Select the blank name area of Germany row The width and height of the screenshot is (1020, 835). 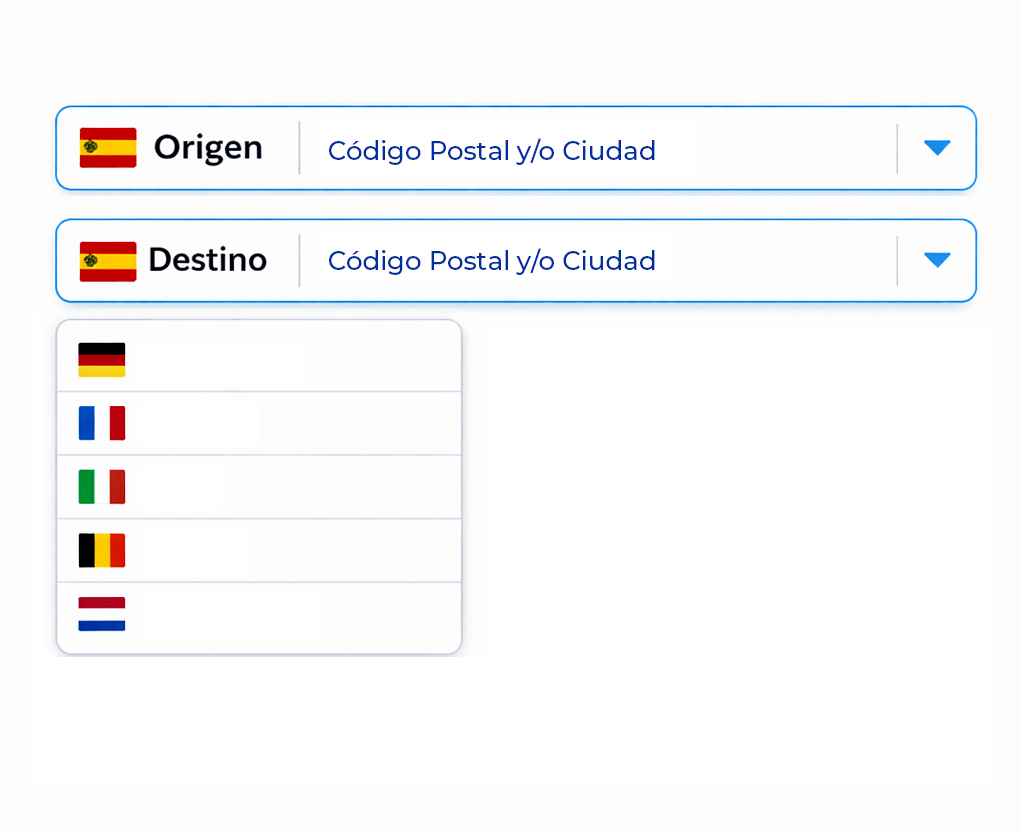[x=224, y=360]
